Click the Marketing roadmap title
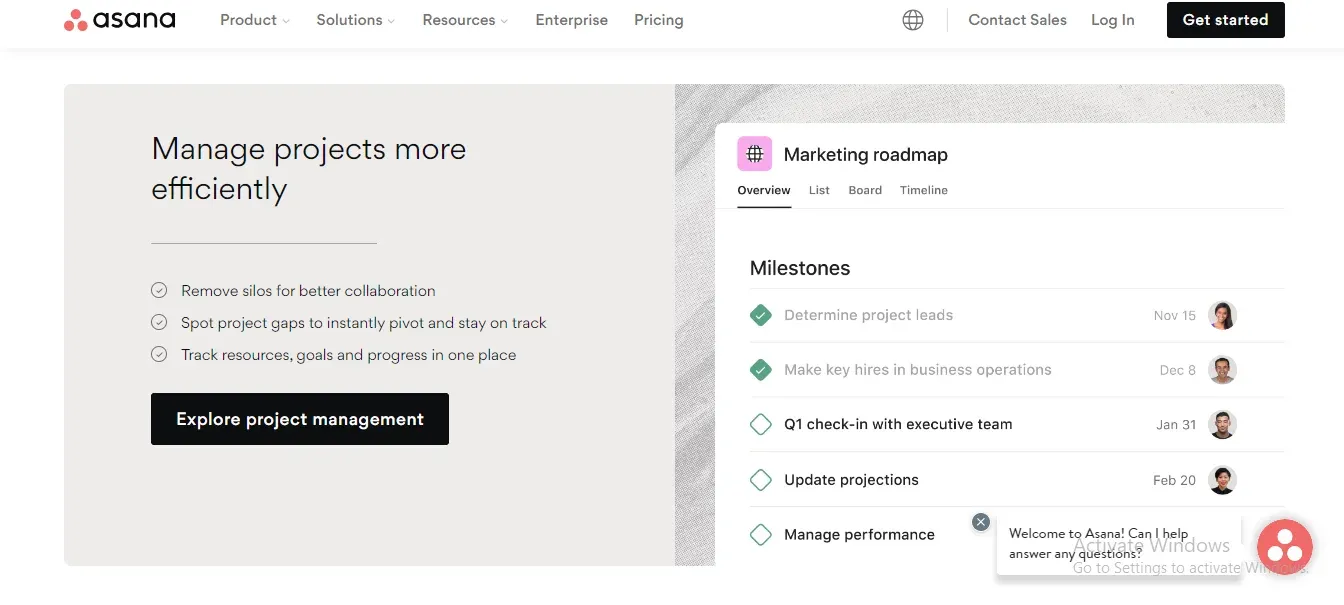Viewport: 1344px width, 605px height. [x=866, y=155]
